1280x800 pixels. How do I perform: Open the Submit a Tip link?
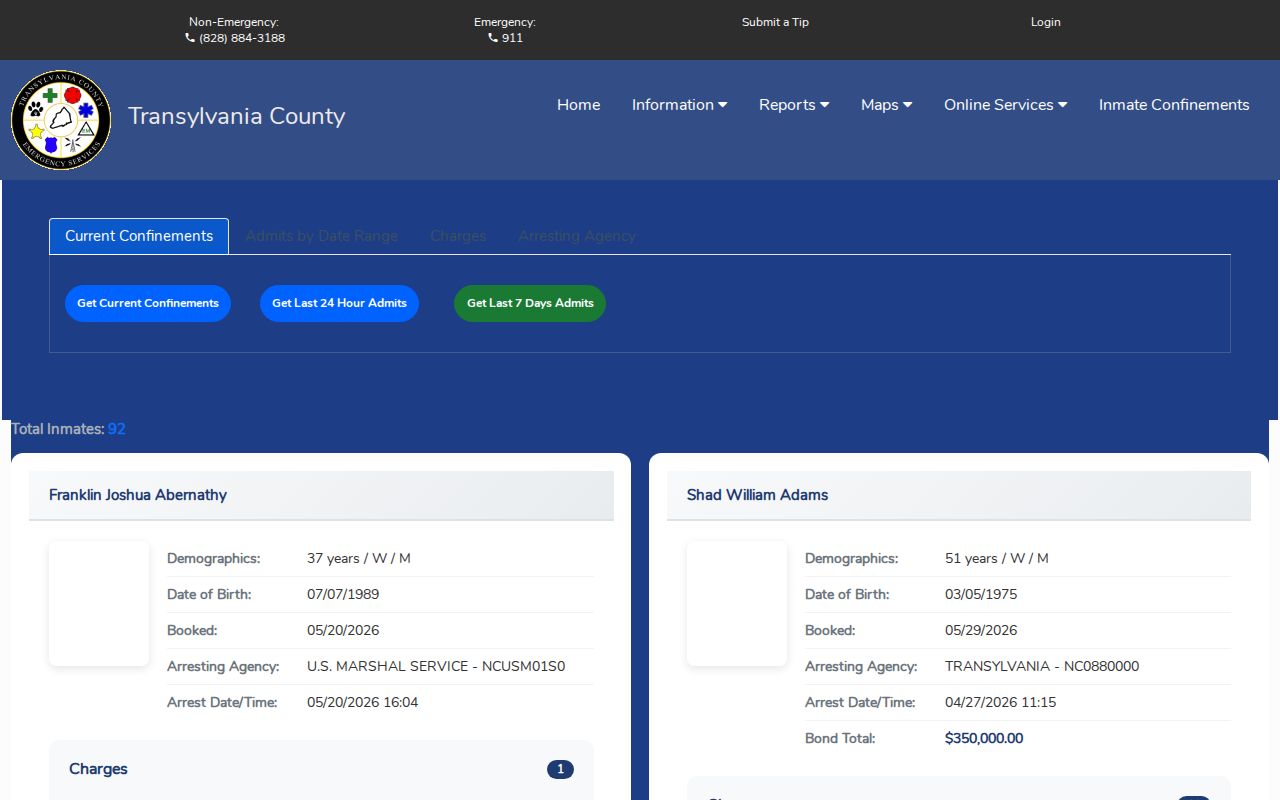click(775, 22)
